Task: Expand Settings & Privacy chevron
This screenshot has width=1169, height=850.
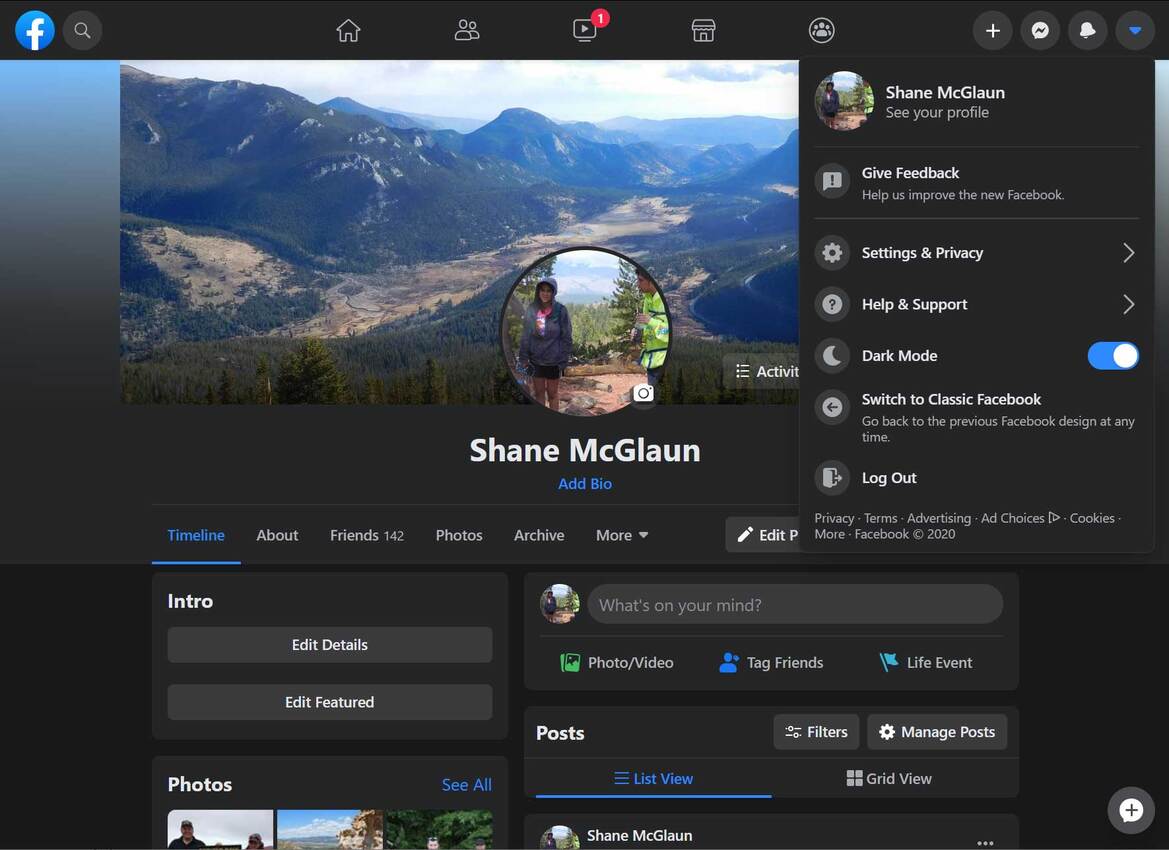Action: 1129,253
